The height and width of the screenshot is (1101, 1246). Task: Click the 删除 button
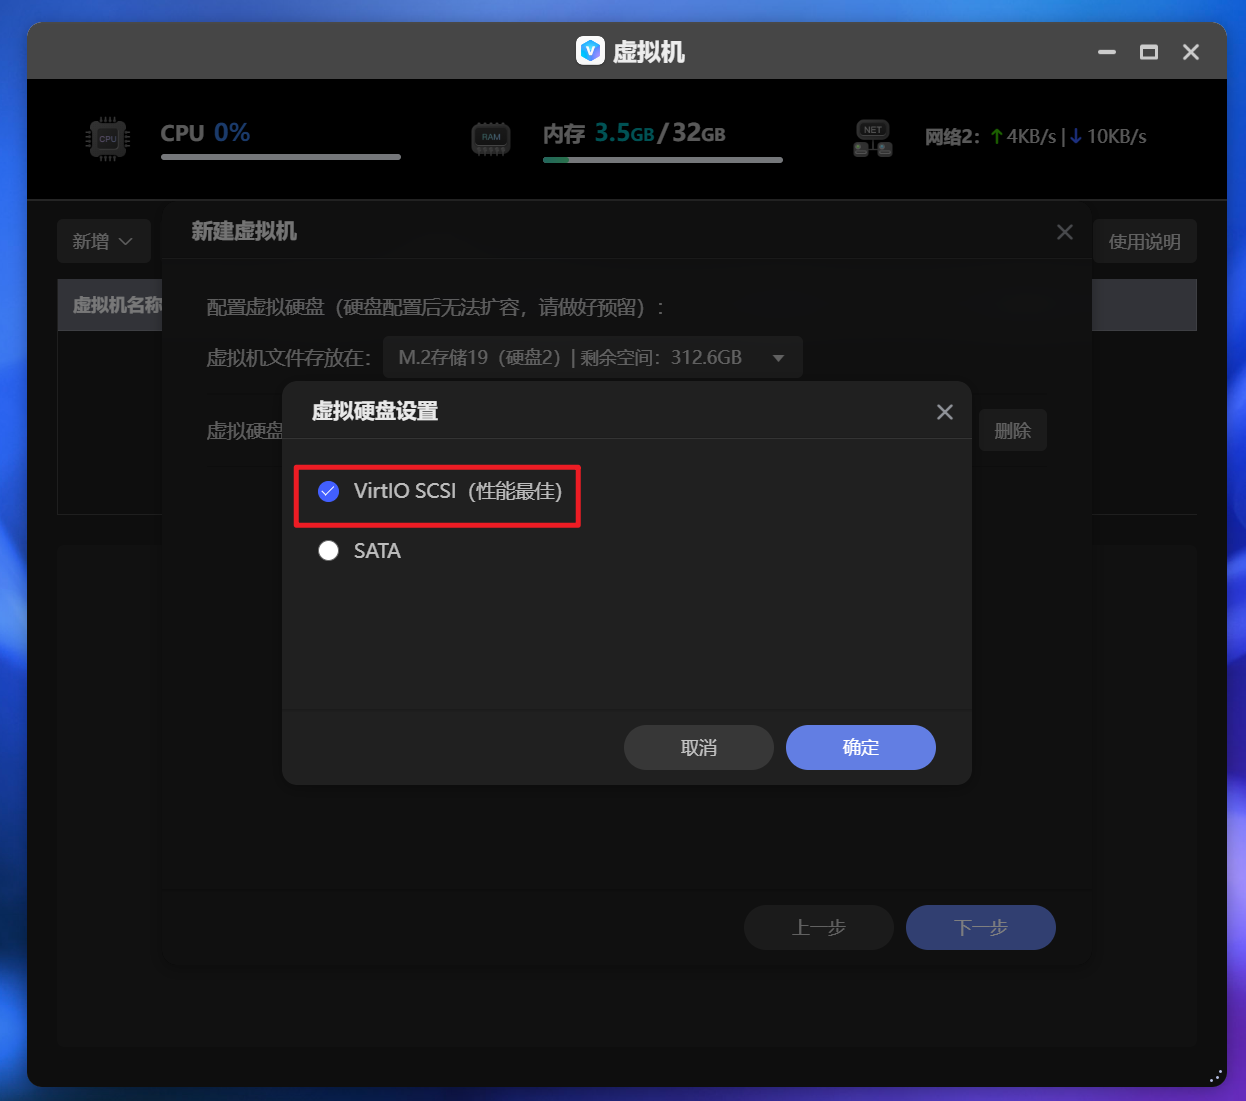[1012, 430]
